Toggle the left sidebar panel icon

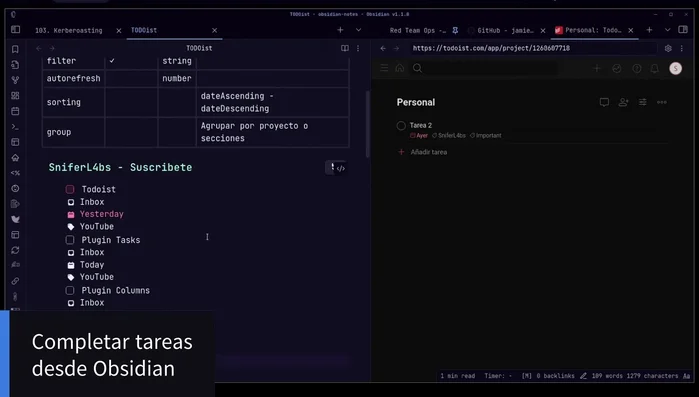[x=16, y=30]
